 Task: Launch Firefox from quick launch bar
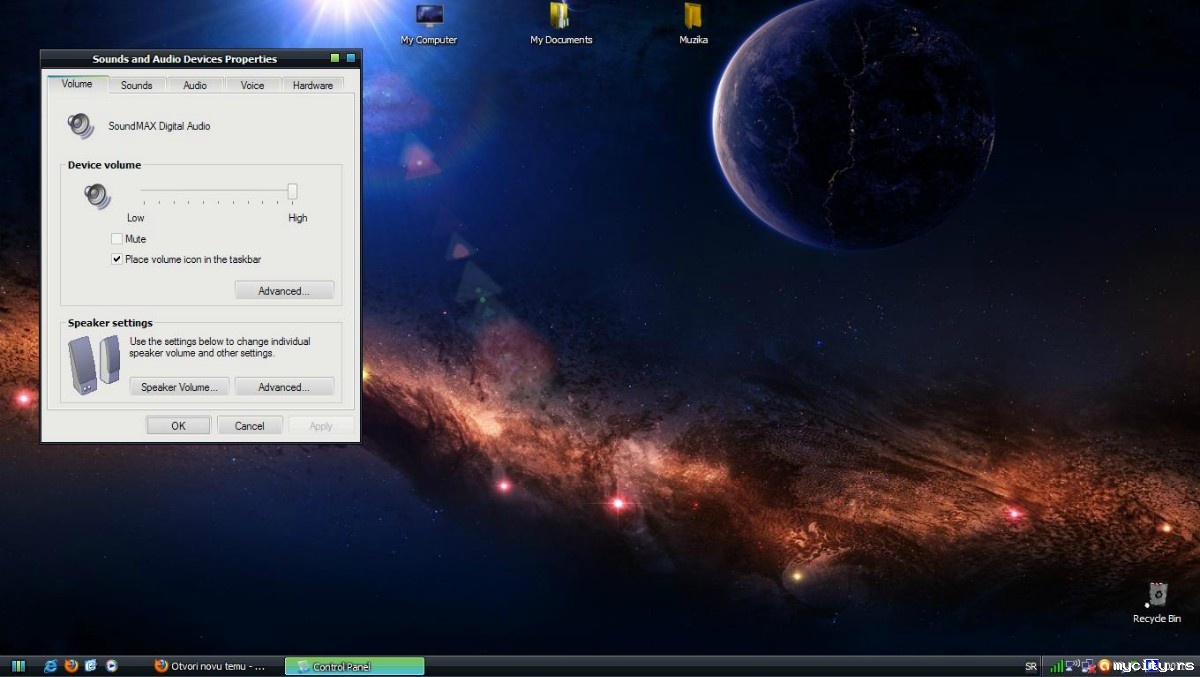coord(70,666)
